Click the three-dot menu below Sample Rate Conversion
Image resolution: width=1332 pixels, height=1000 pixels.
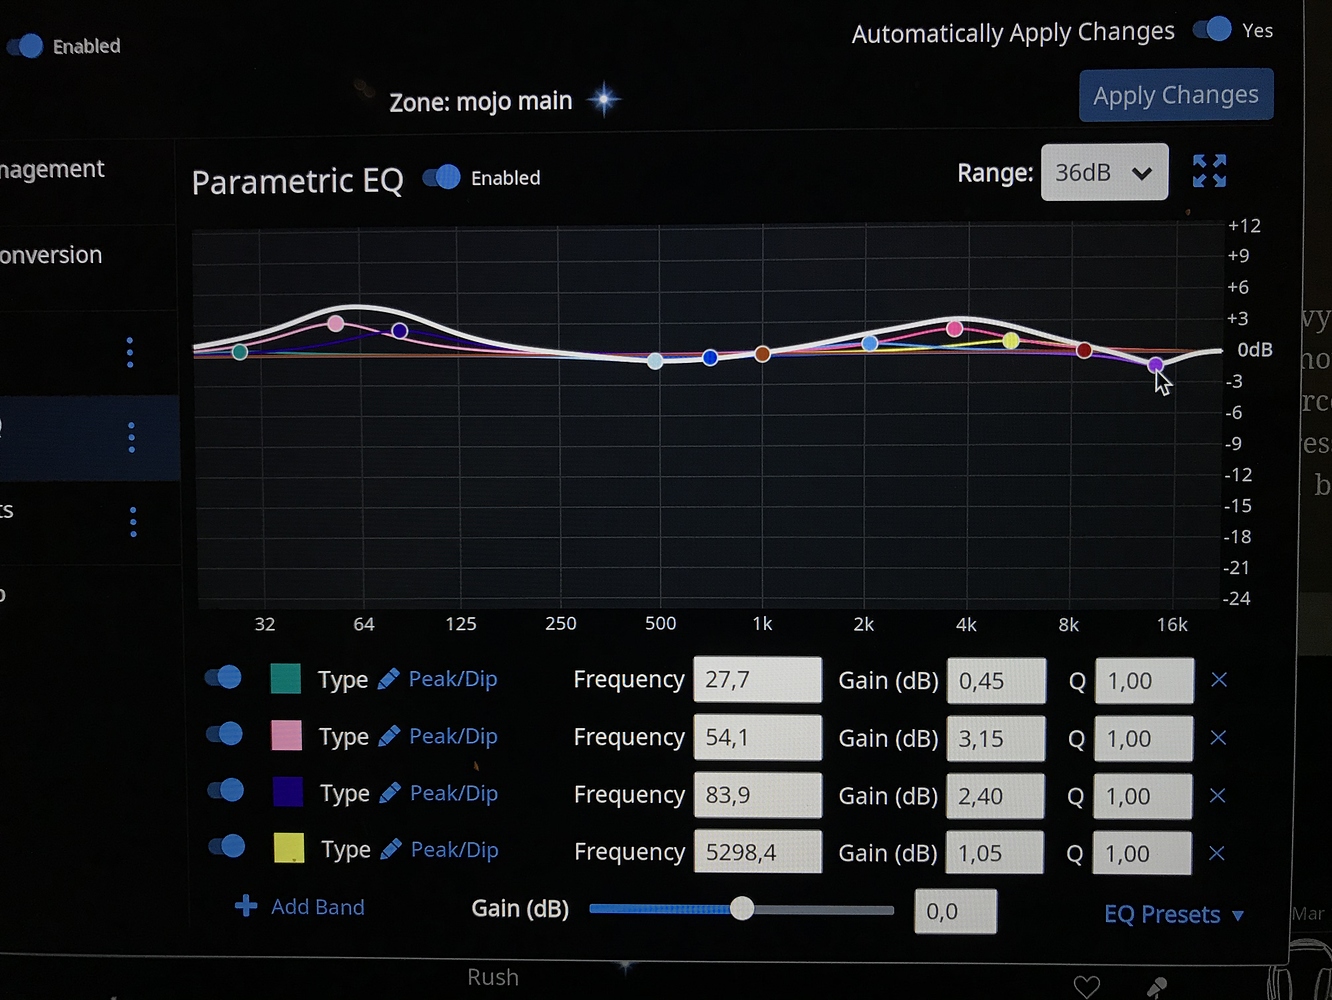pos(129,352)
